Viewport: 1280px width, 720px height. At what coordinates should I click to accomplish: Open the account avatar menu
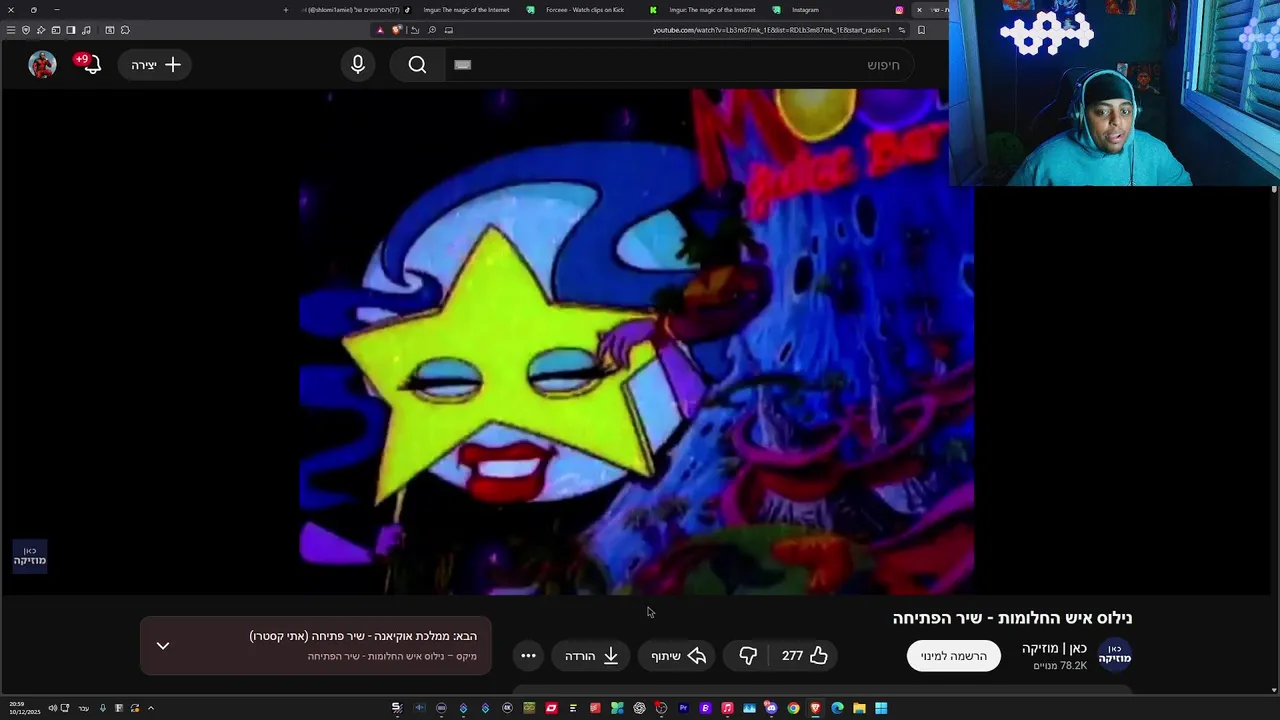click(x=42, y=65)
